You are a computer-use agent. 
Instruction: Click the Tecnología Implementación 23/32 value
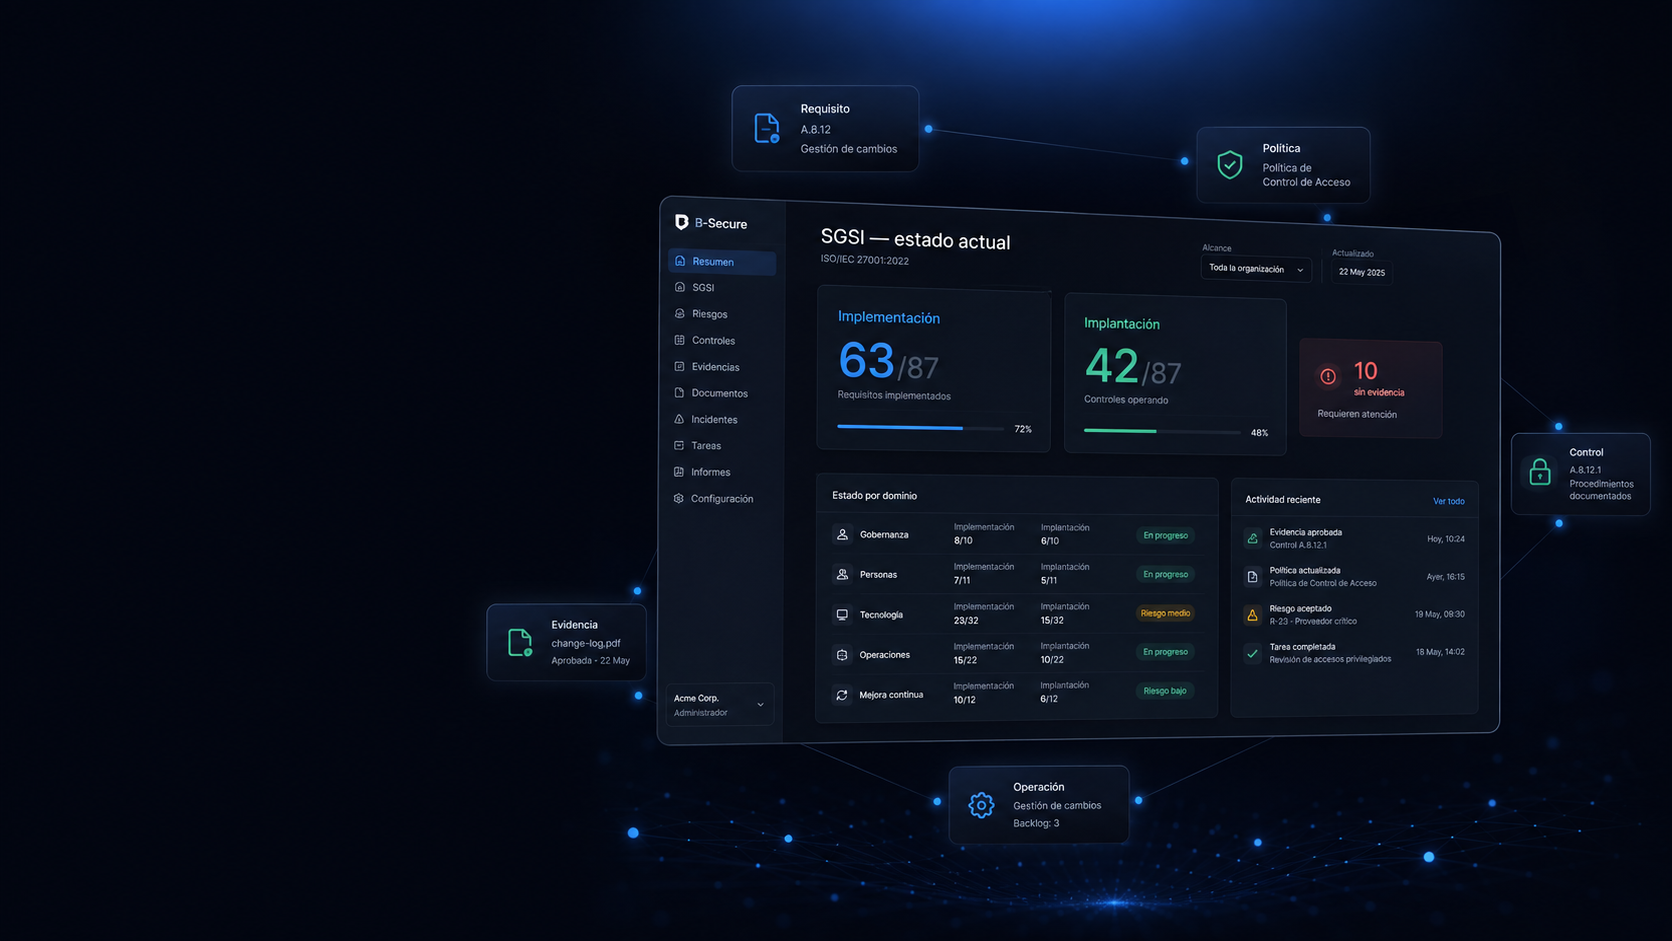point(966,620)
